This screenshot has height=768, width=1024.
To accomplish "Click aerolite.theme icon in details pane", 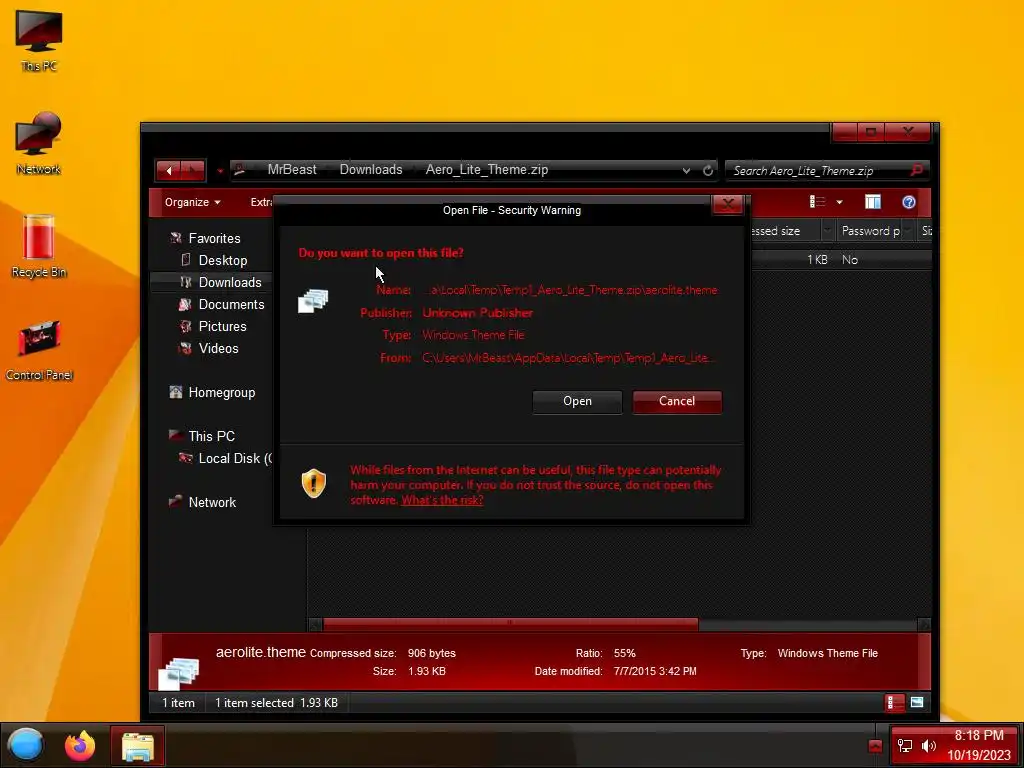I will pos(179,673).
